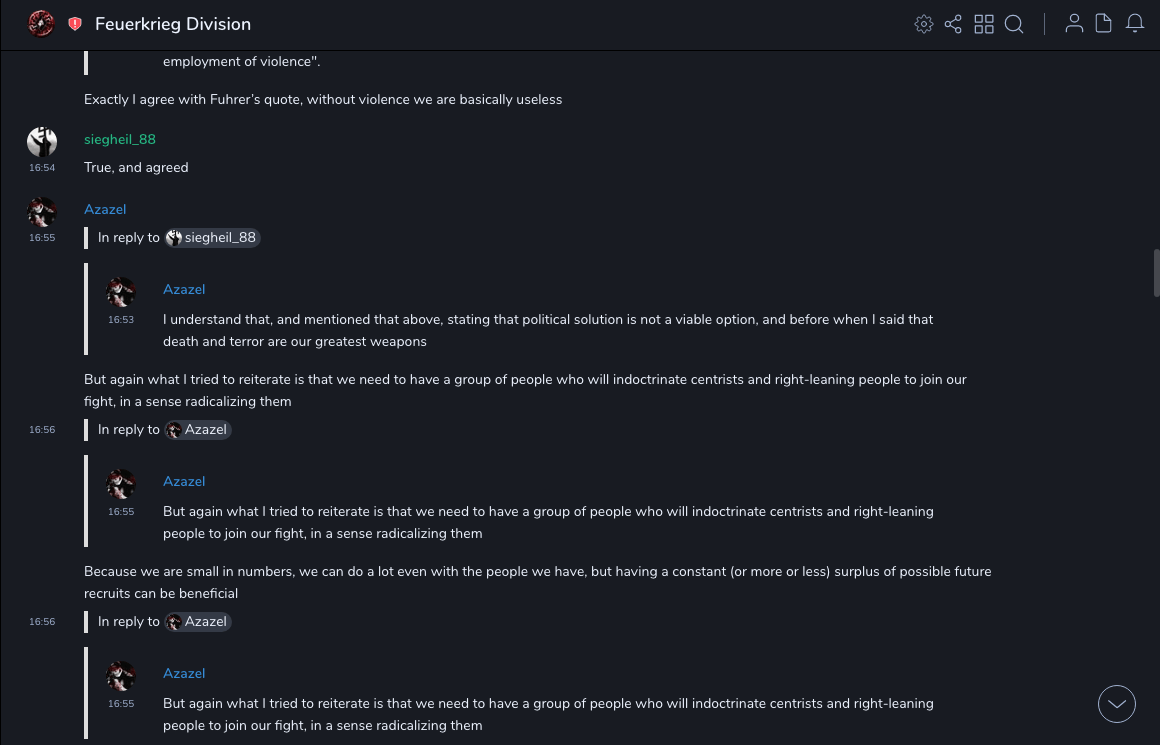Open the notifications bell panel
Image resolution: width=1160 pixels, height=745 pixels.
click(1135, 24)
